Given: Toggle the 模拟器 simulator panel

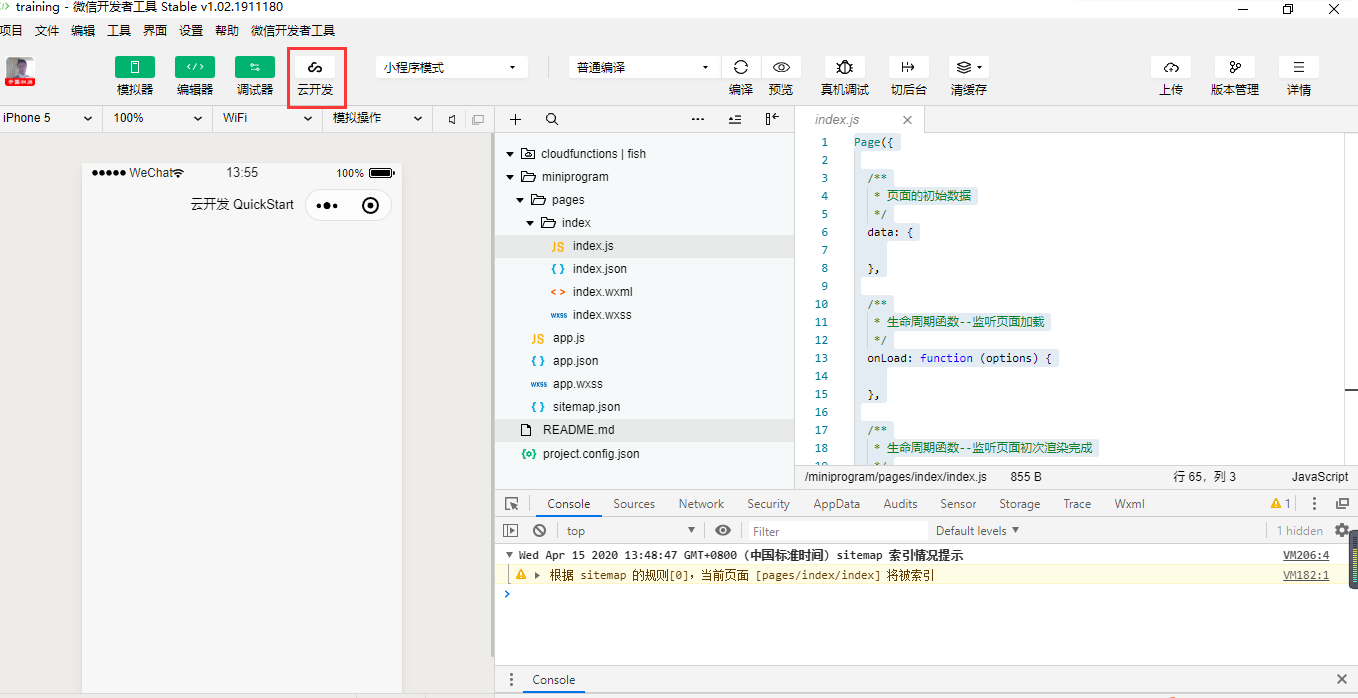Looking at the screenshot, I should pos(135,67).
